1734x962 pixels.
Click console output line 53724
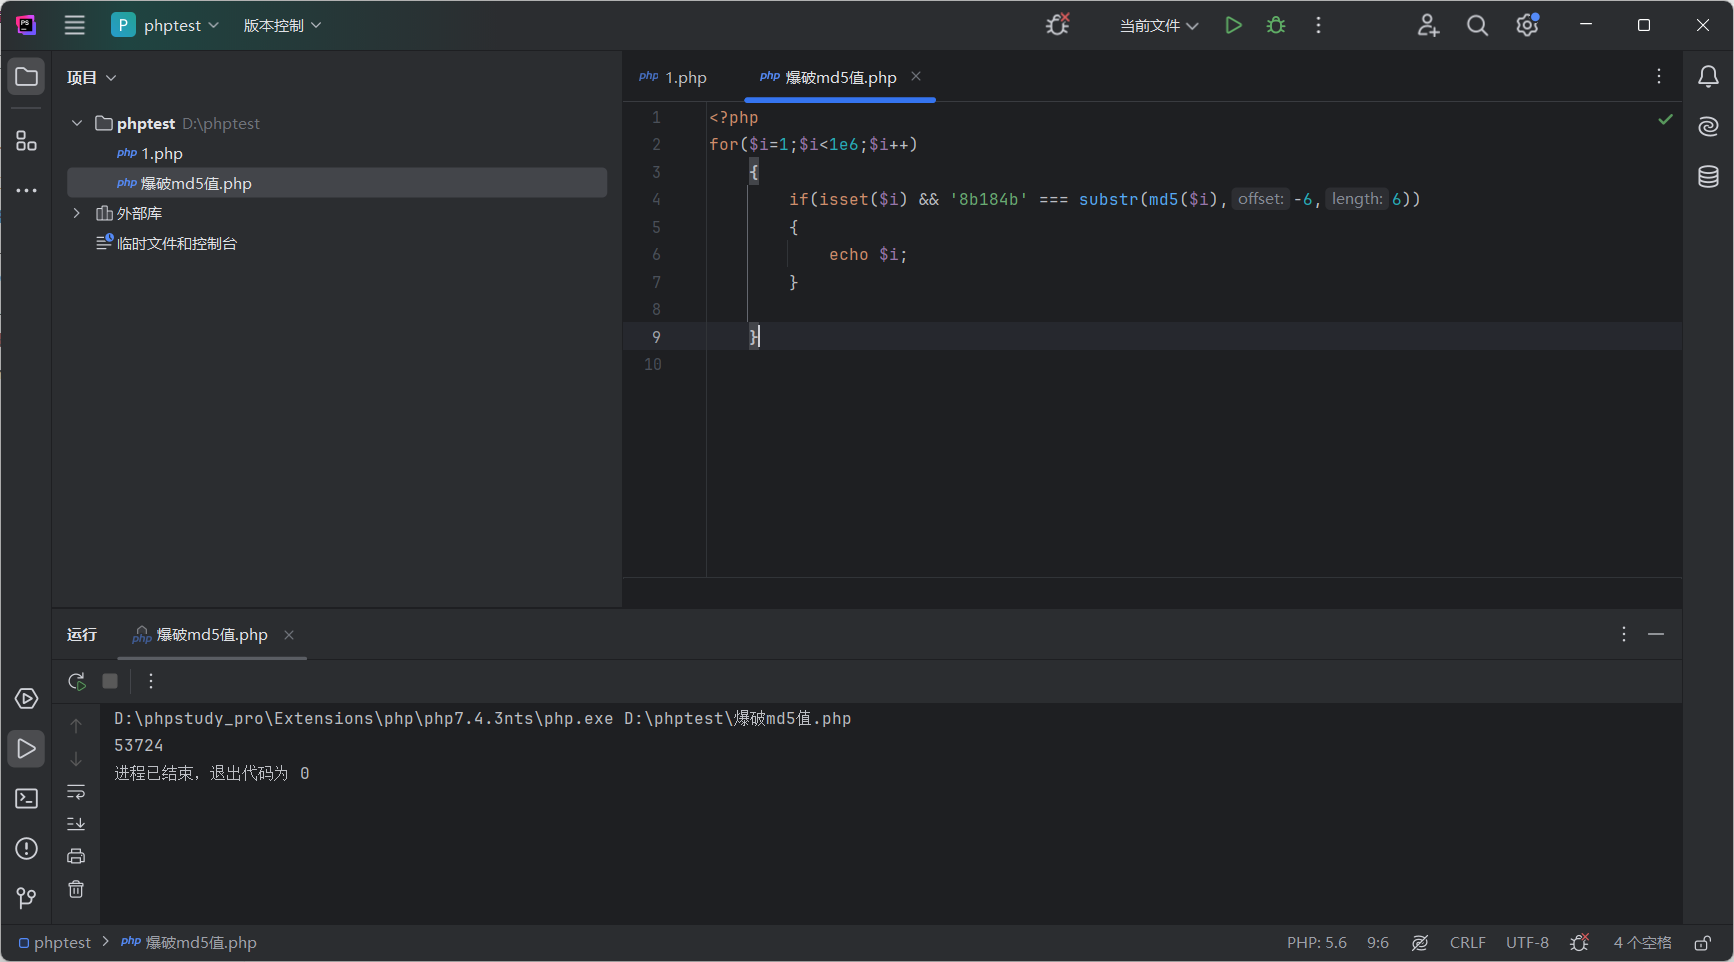point(139,745)
